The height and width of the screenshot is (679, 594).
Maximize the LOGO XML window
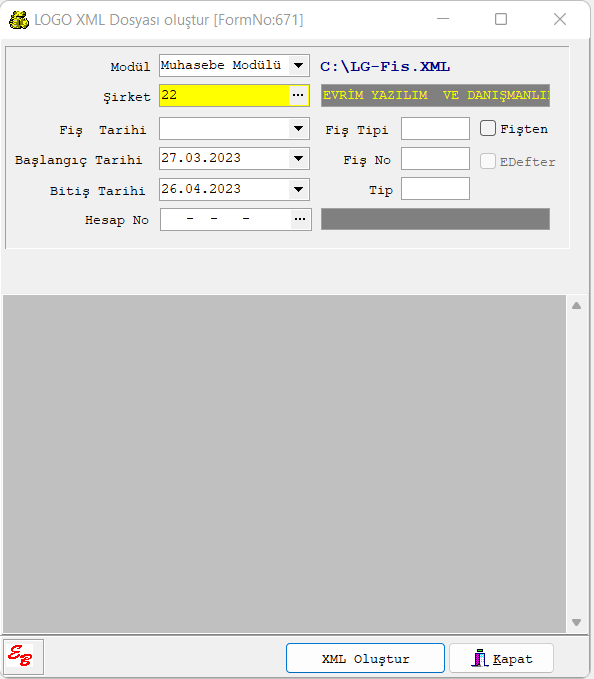pos(501,19)
